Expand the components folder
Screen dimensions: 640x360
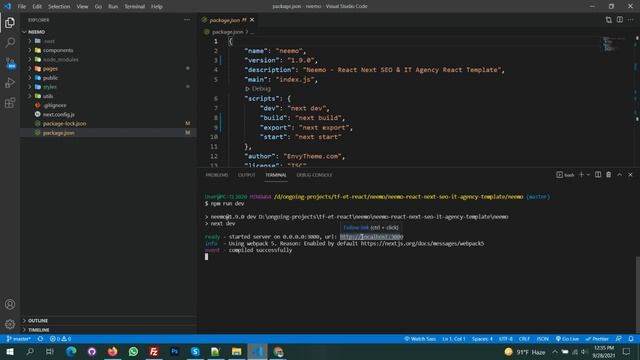(30, 50)
